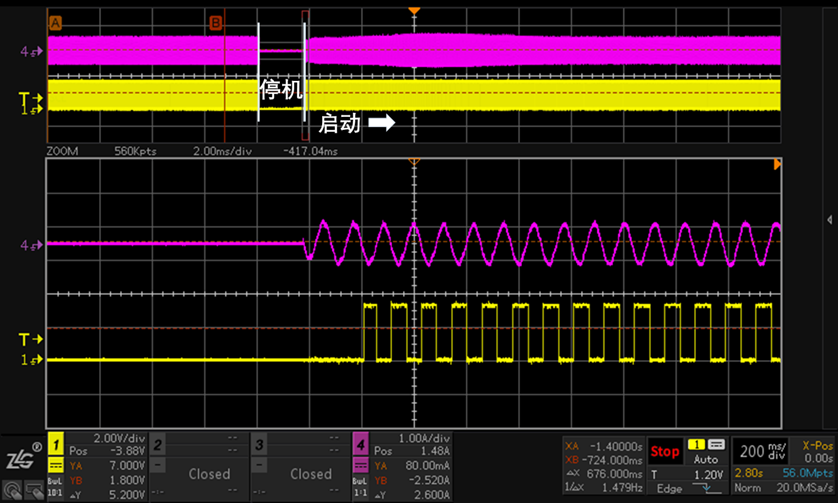Turn on closed channel 2
This screenshot has height=503, width=838.
click(x=209, y=473)
